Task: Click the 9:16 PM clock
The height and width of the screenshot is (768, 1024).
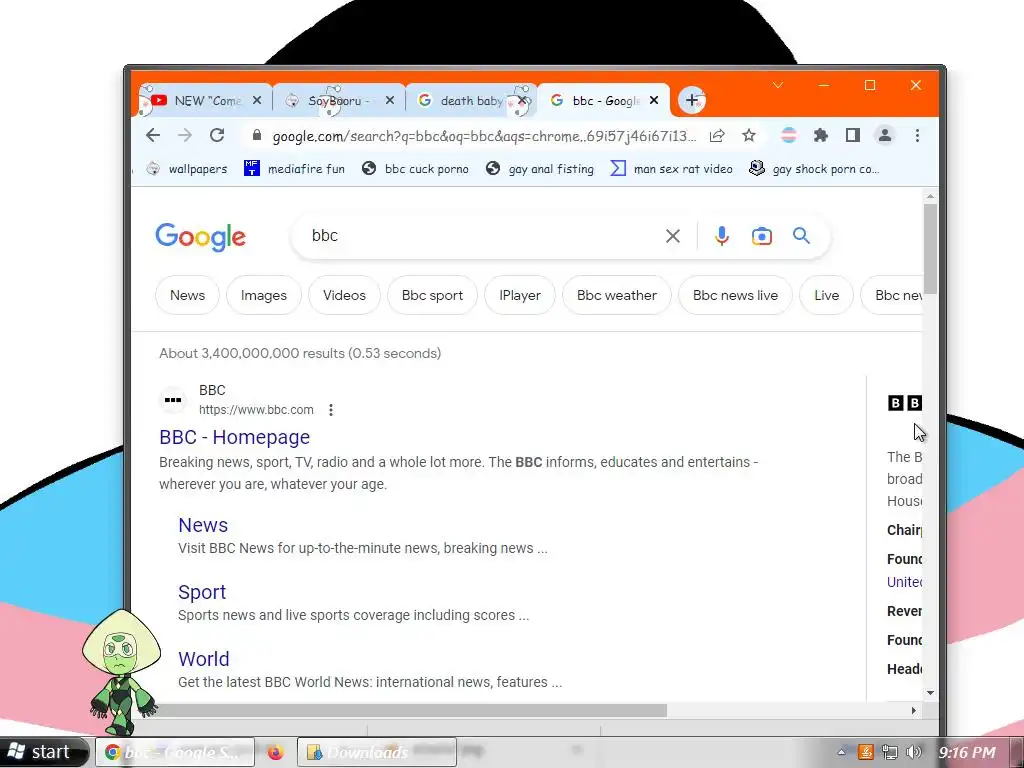Action: point(966,752)
